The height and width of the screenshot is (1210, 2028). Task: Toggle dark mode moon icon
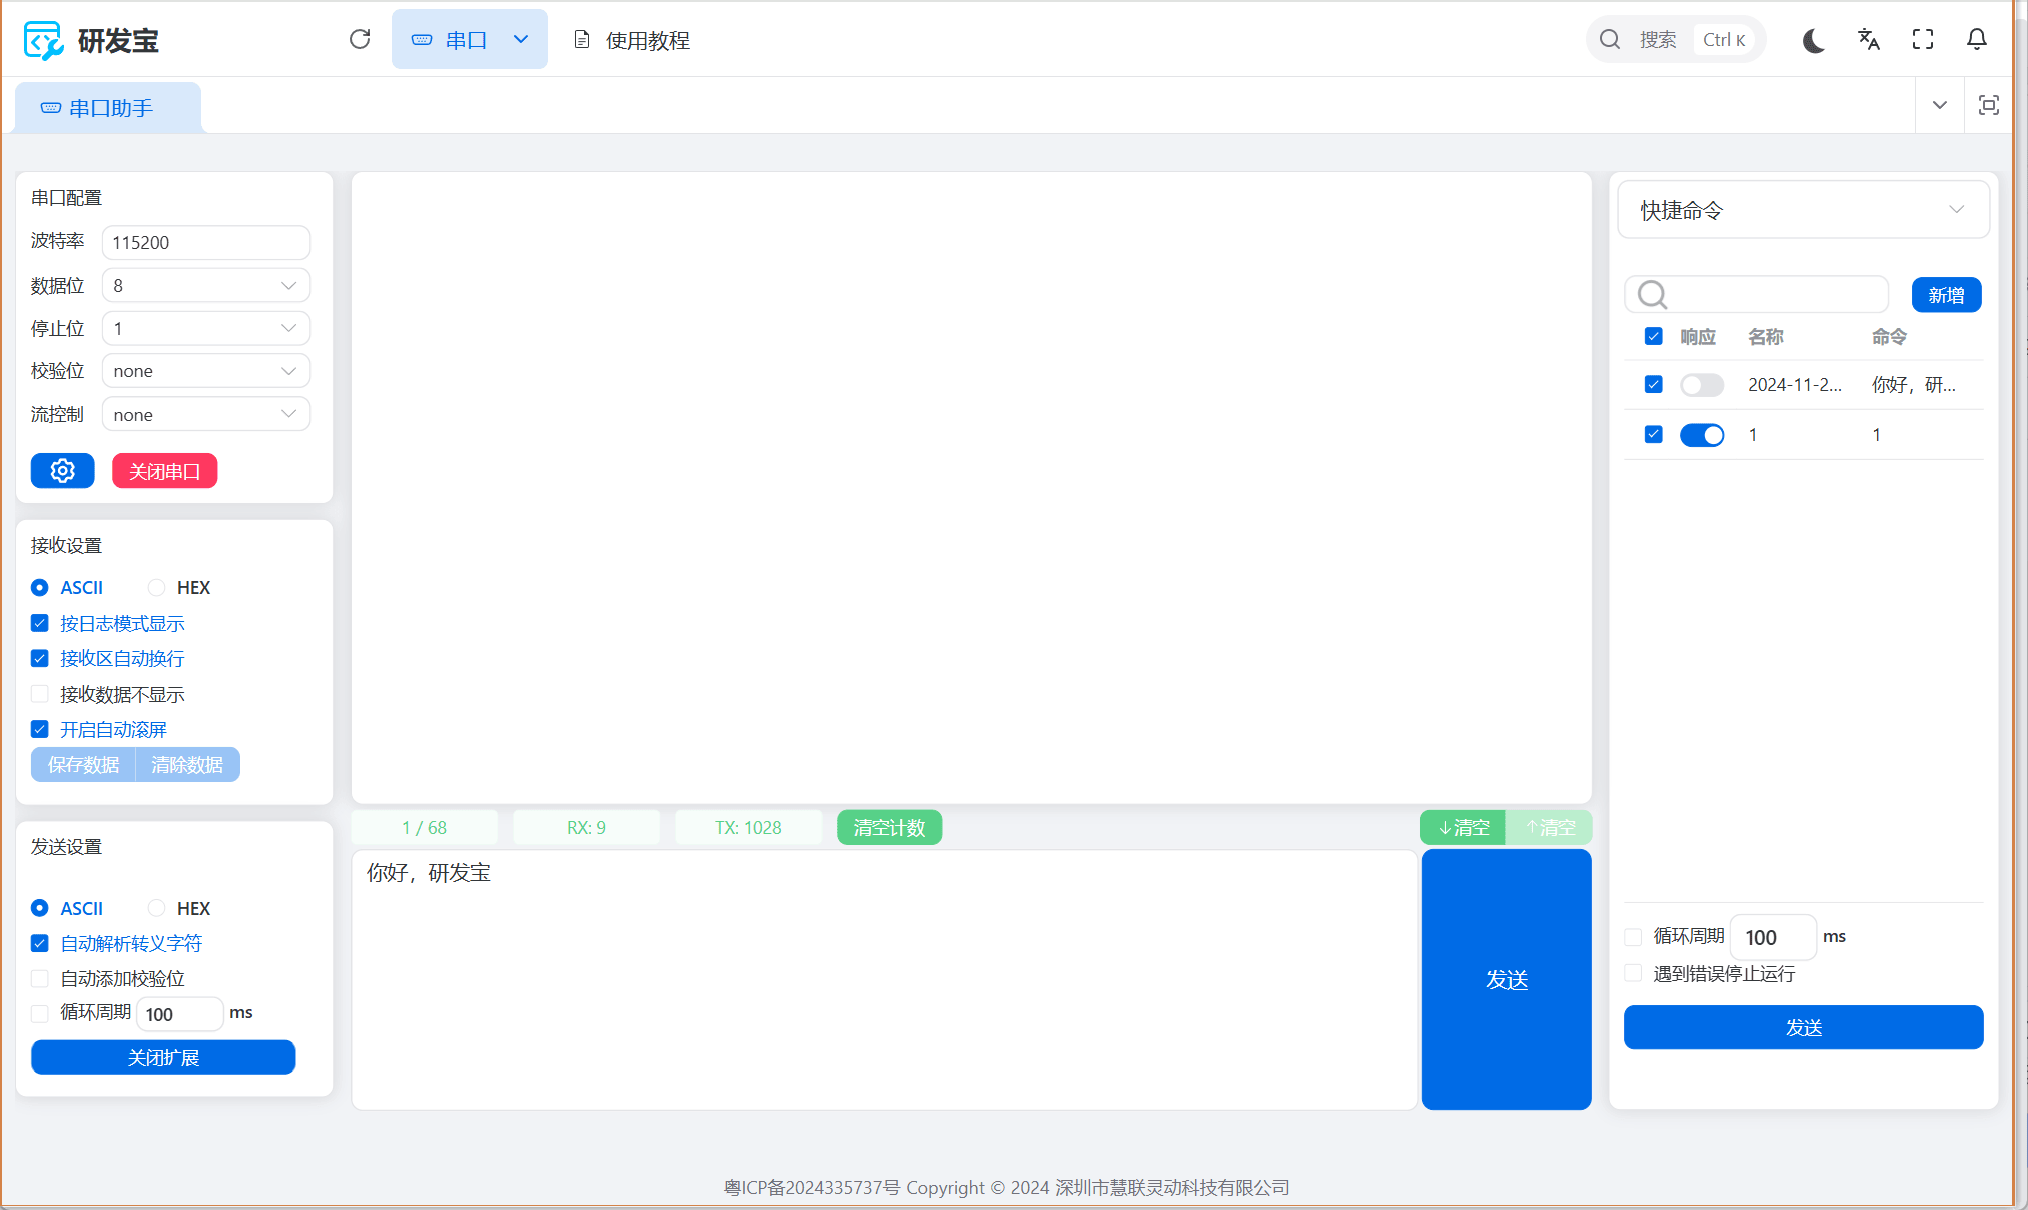coord(1814,40)
